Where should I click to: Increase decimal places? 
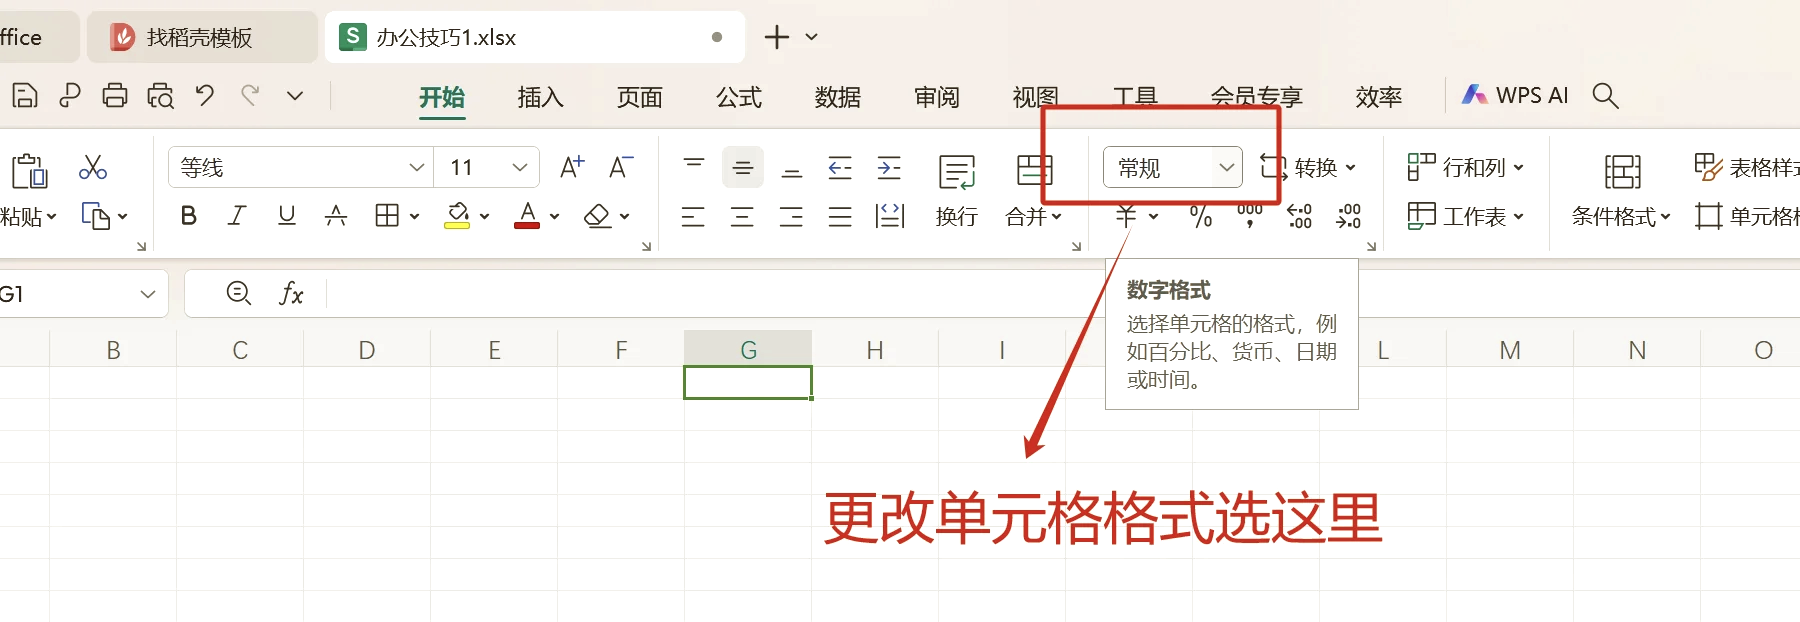(1299, 216)
